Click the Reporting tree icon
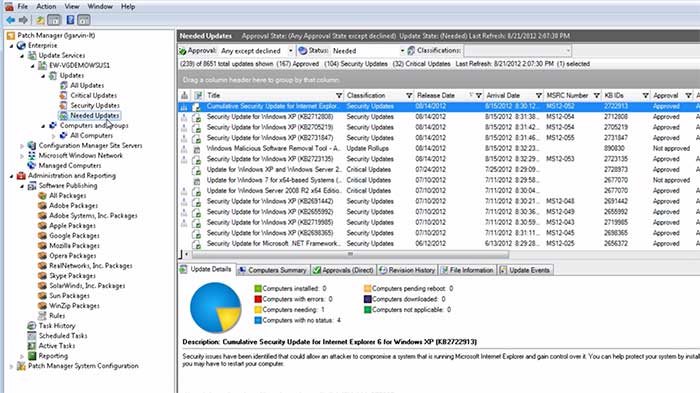 (32, 356)
